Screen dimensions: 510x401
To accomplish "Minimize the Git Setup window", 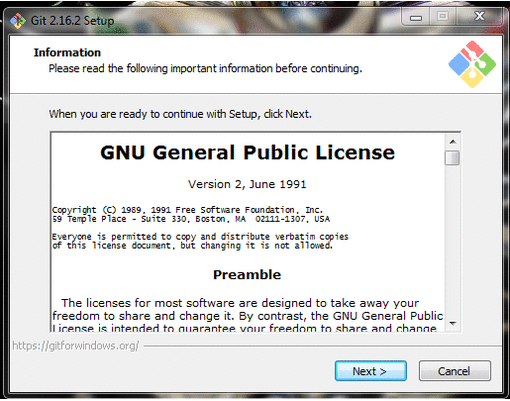I will click(416, 17).
